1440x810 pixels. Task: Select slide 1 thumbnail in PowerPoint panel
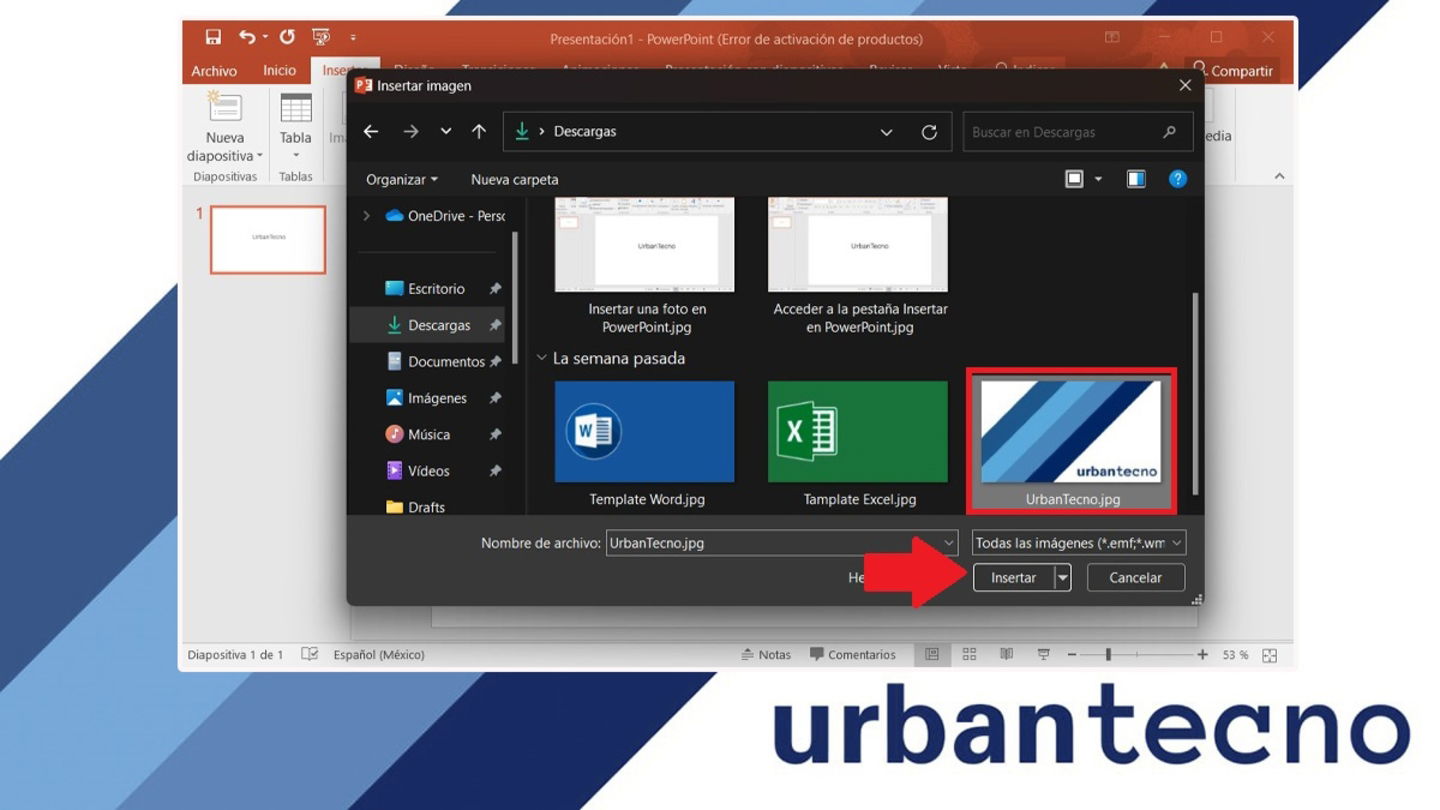(268, 239)
